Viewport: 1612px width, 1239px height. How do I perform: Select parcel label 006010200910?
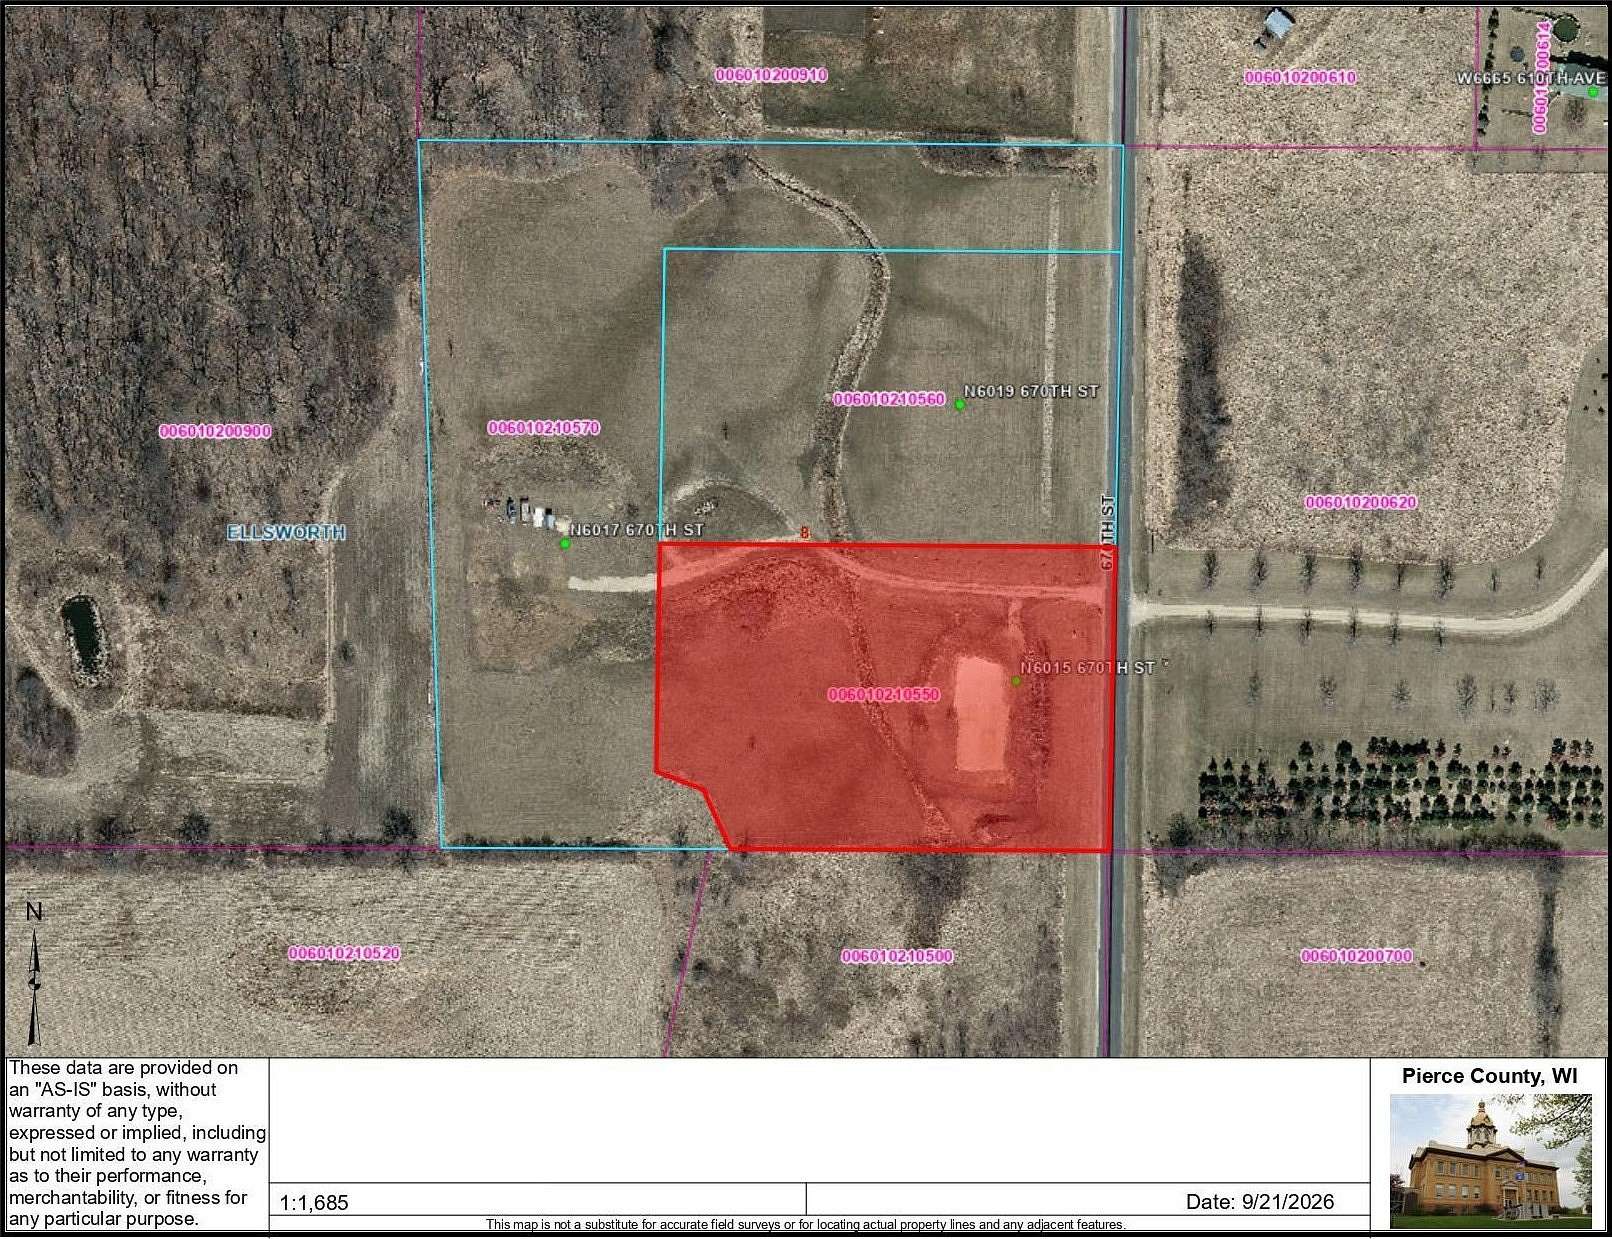pyautogui.click(x=772, y=75)
